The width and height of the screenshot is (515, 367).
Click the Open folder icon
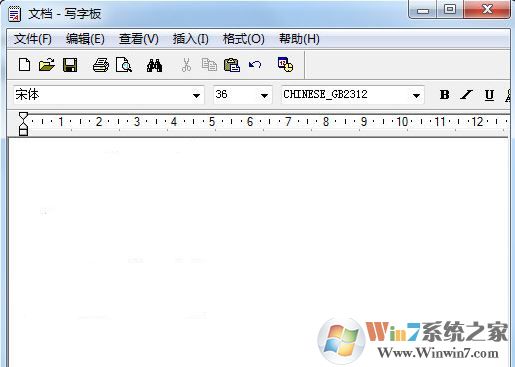click(47, 65)
